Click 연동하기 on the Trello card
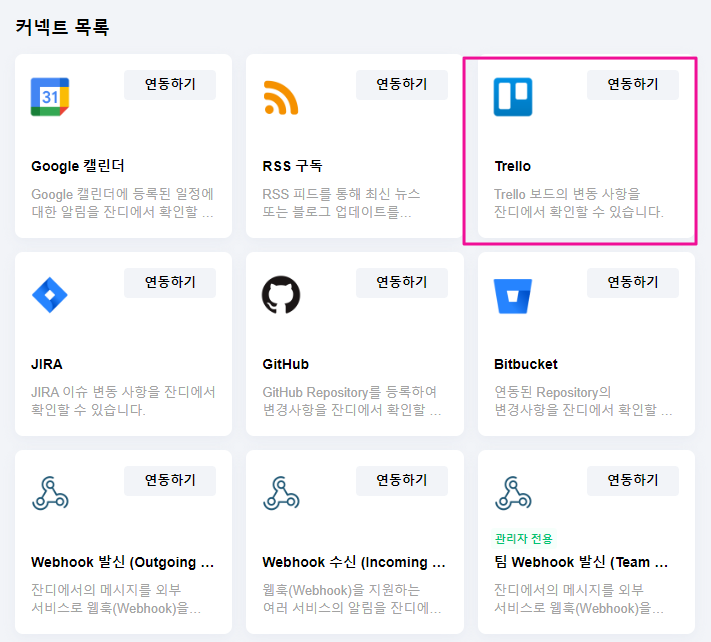The image size is (711, 642). pos(633,84)
